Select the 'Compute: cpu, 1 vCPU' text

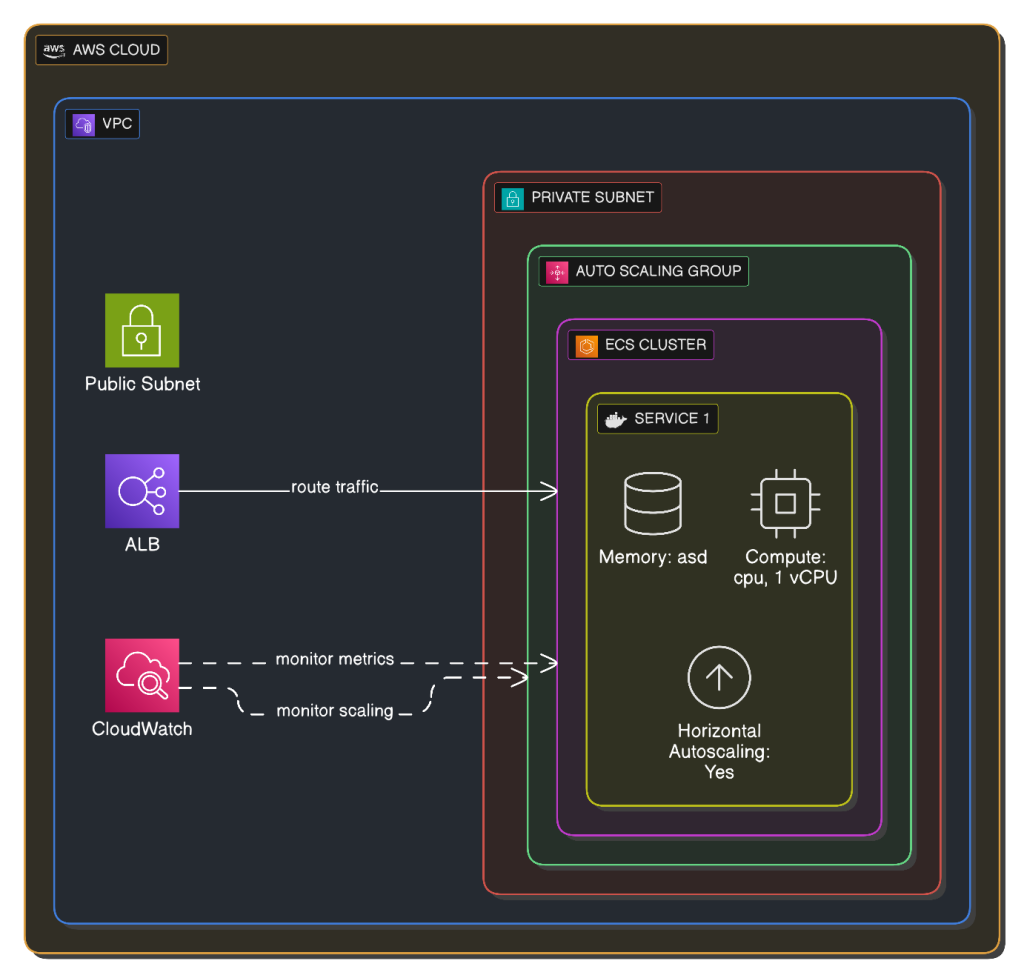pyautogui.click(x=785, y=567)
